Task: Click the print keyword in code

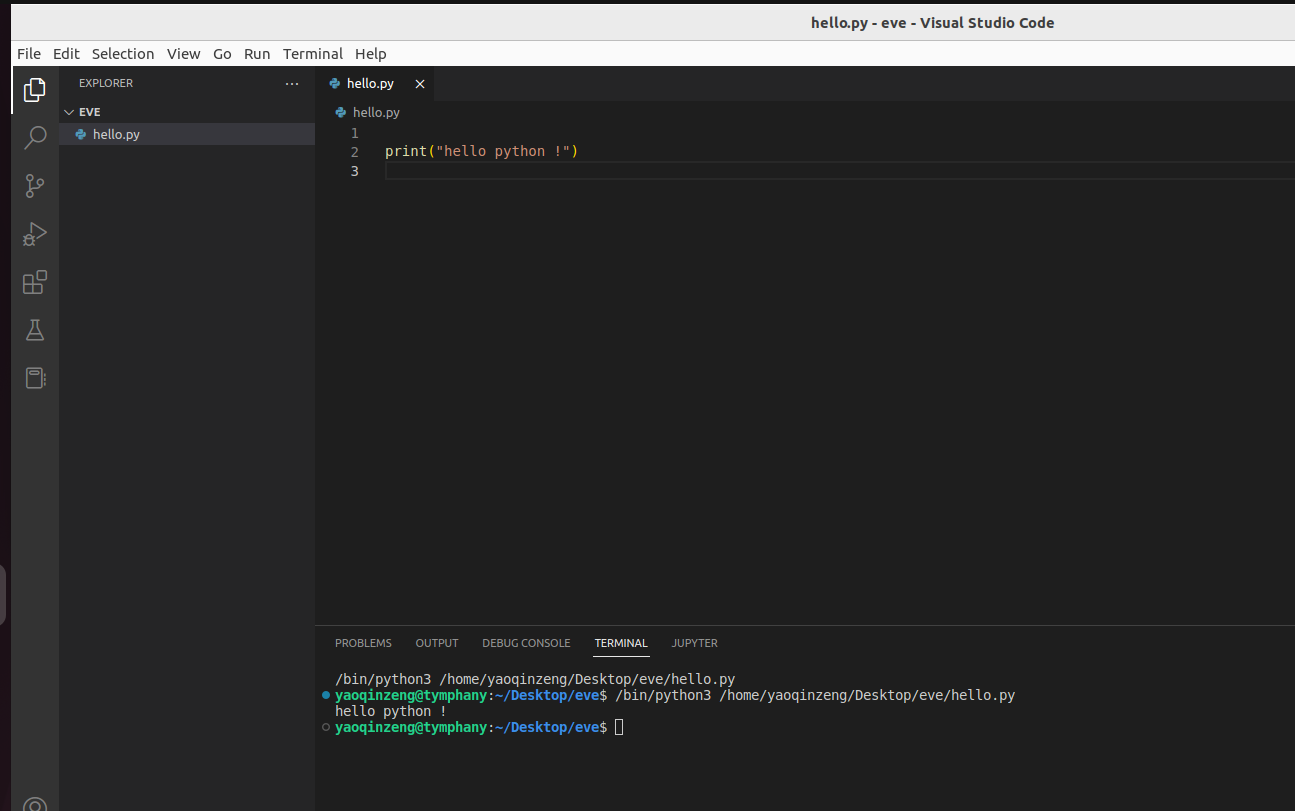Action: 406,152
